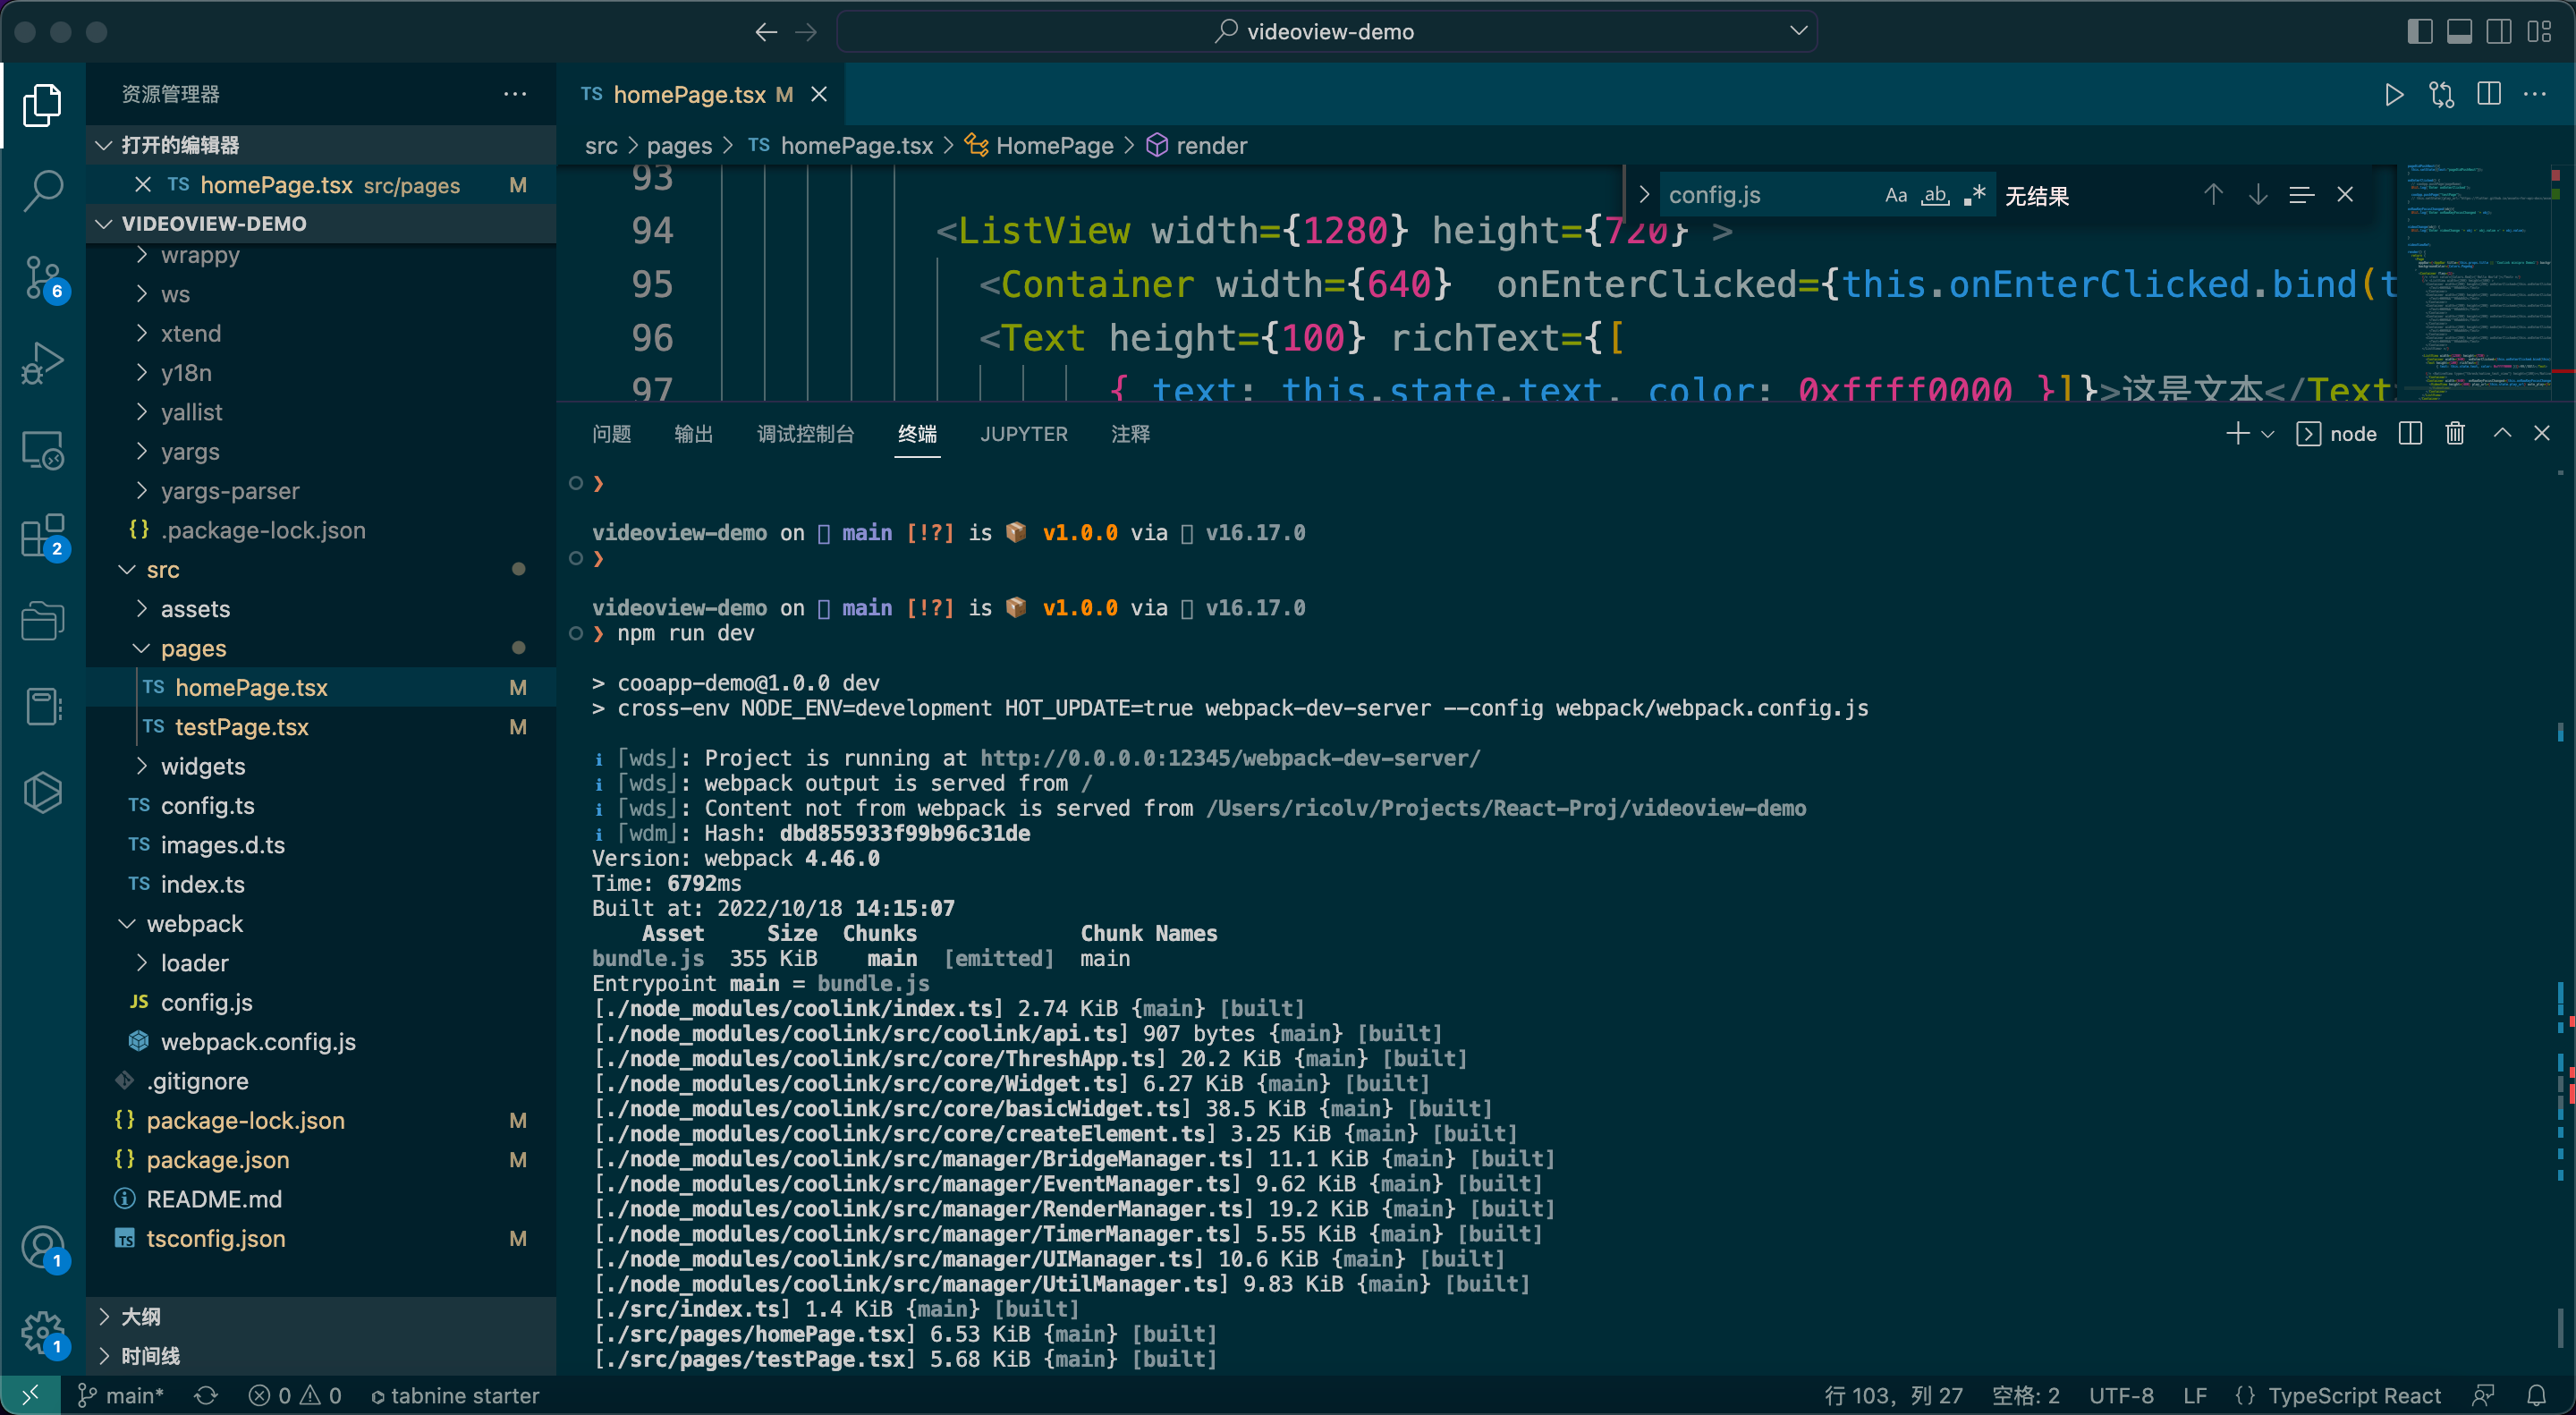
Task: Kill terminal with trash icon
Action: click(2455, 433)
